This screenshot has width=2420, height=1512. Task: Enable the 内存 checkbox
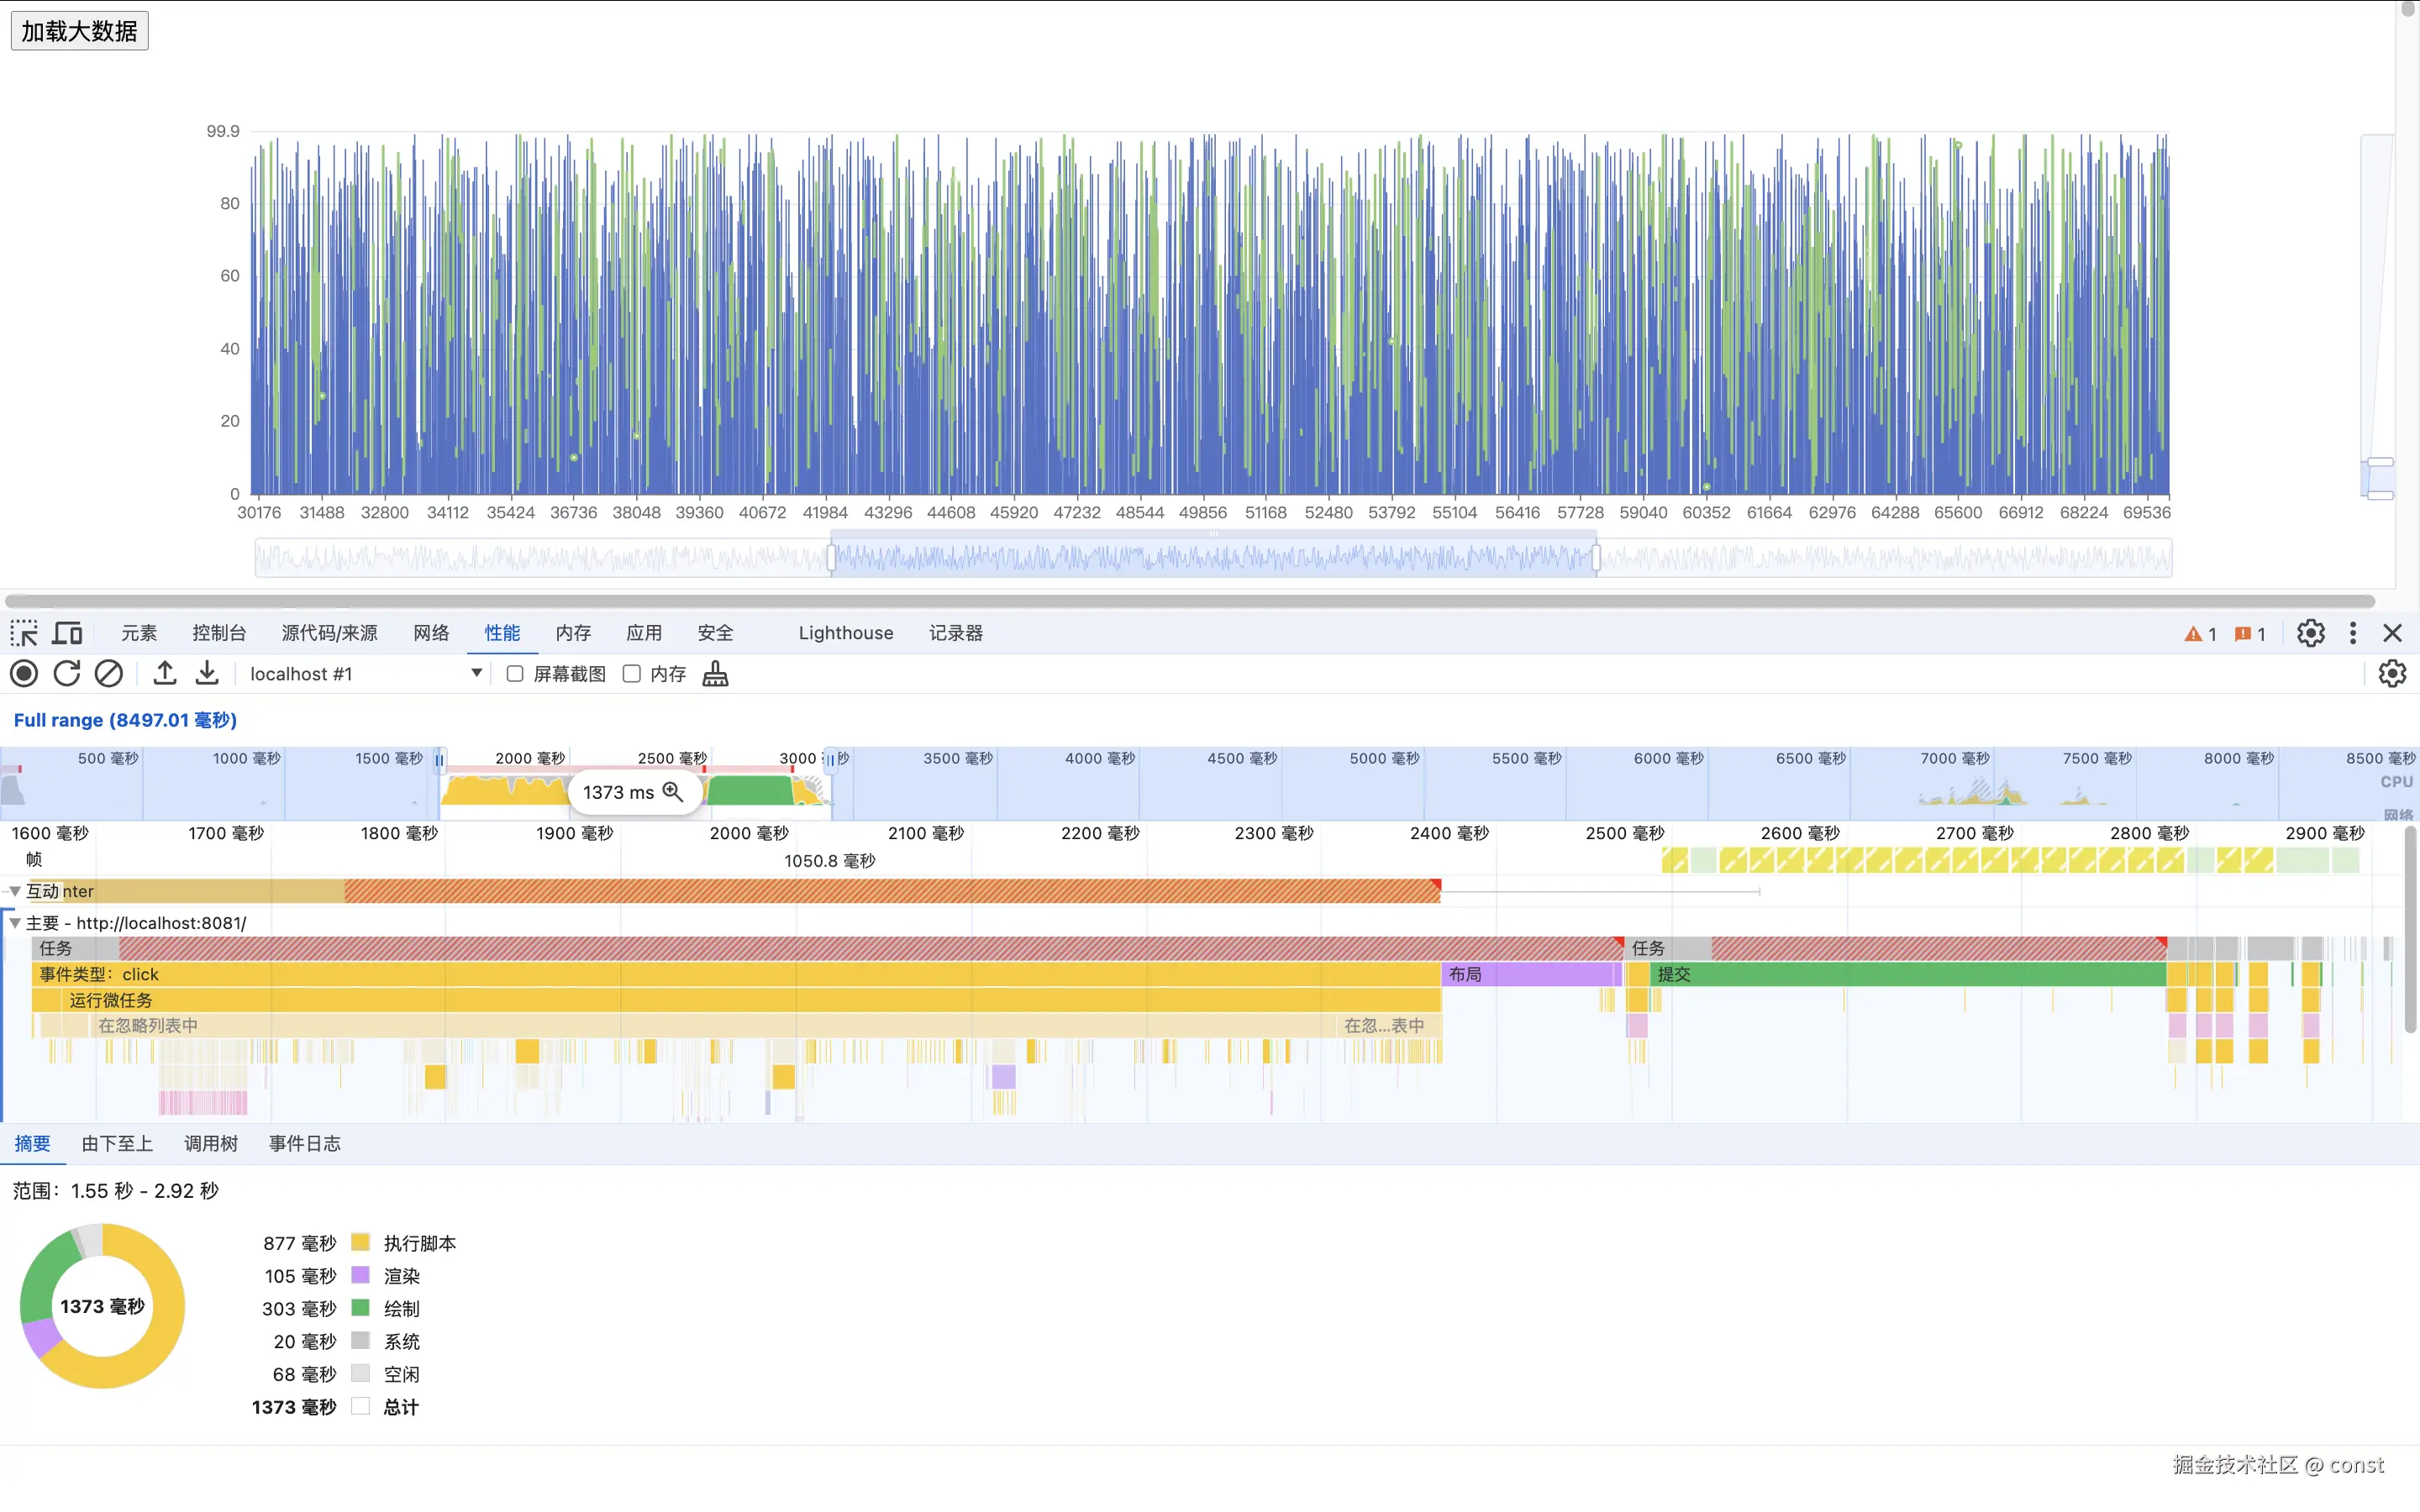point(632,674)
